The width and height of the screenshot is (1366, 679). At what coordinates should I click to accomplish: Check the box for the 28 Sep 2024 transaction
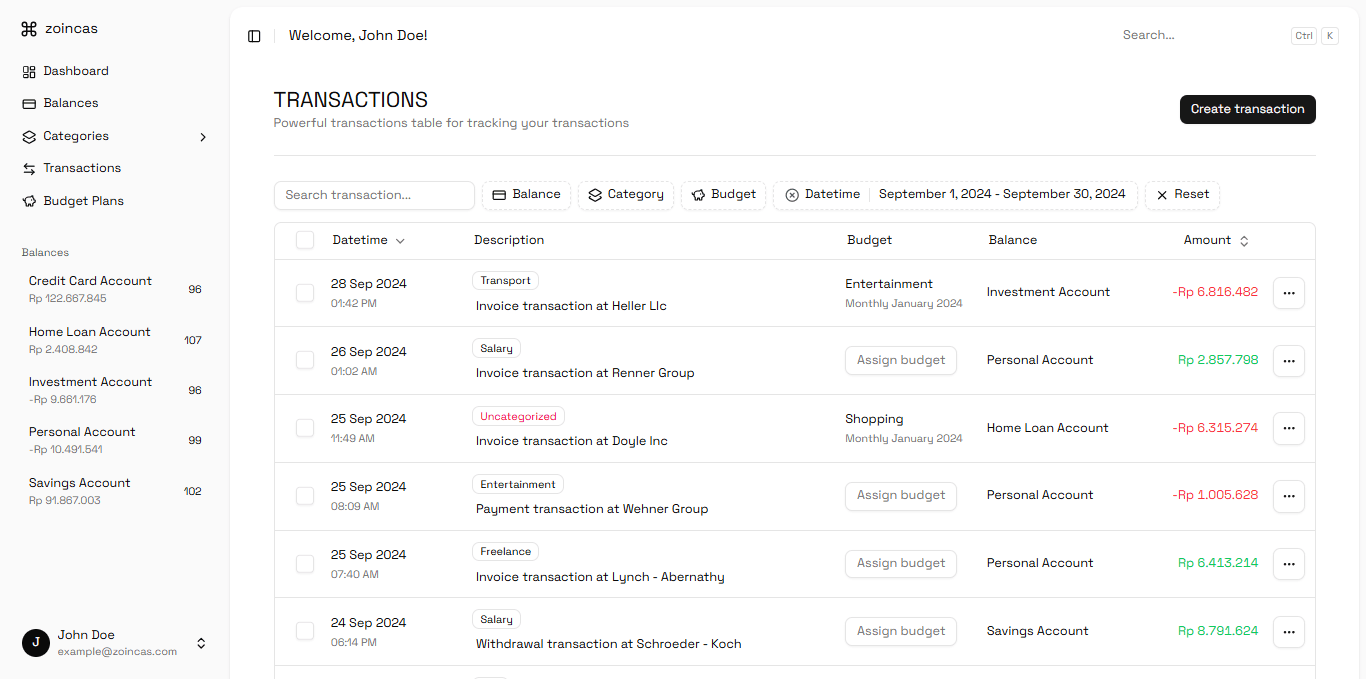click(305, 293)
